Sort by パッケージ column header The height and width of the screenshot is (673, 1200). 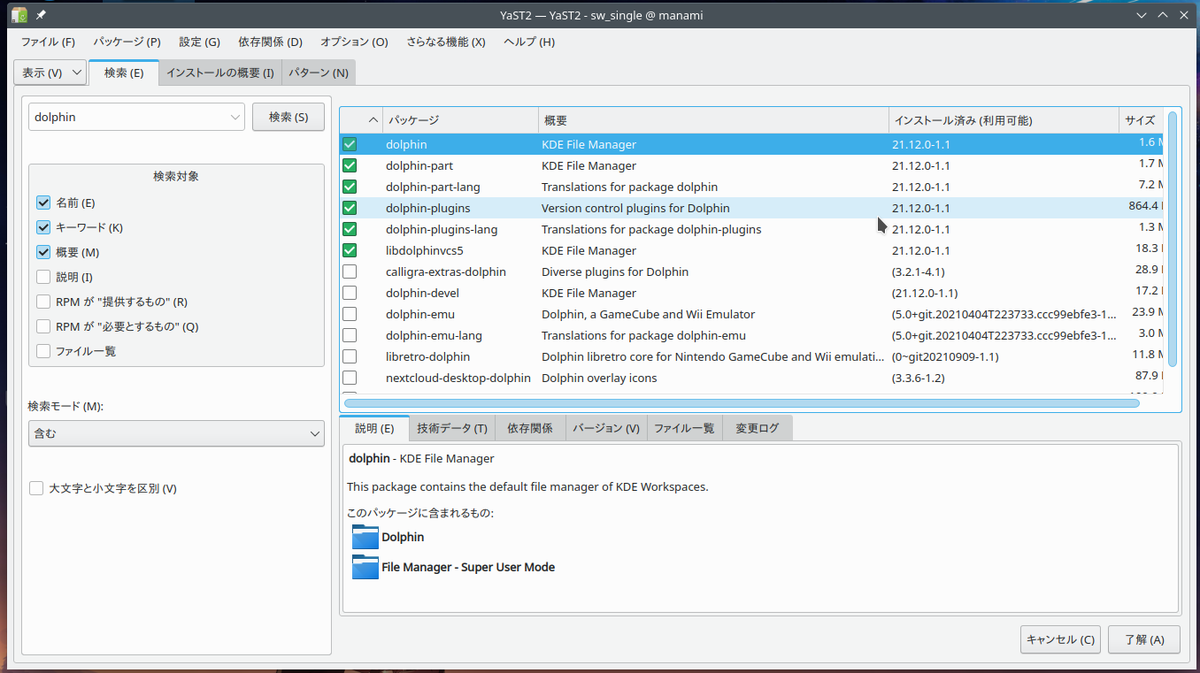coord(460,120)
